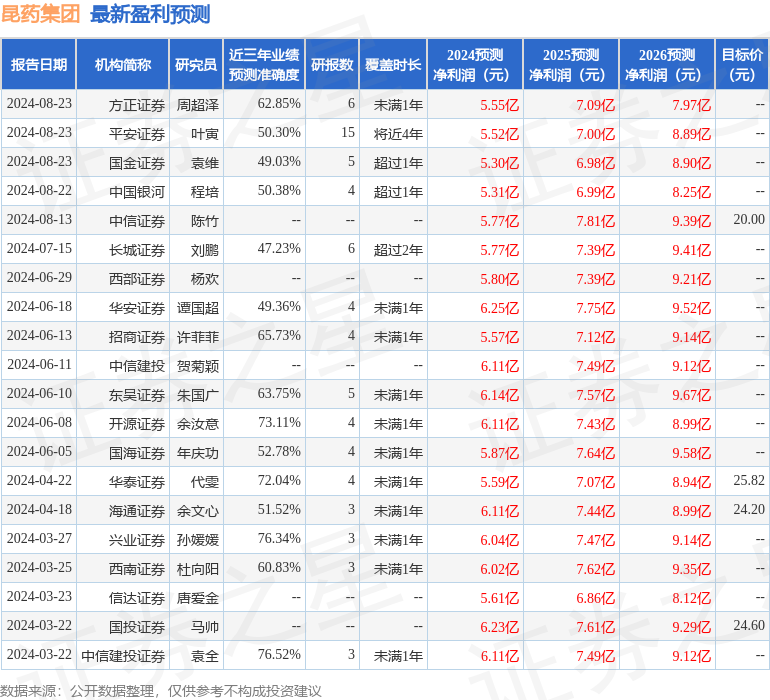
Task: Click coverage duration 将近4年
Action: 398,134
